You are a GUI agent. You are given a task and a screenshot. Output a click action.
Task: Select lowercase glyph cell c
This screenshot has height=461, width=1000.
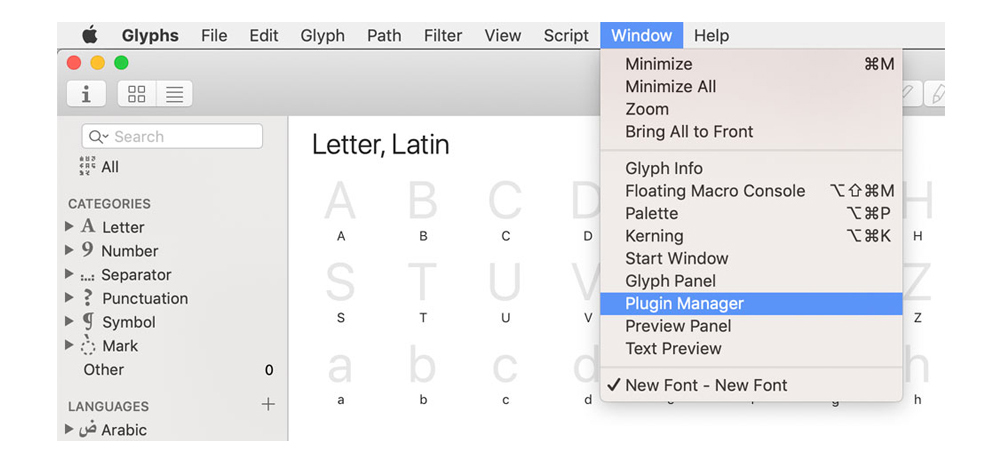click(505, 375)
